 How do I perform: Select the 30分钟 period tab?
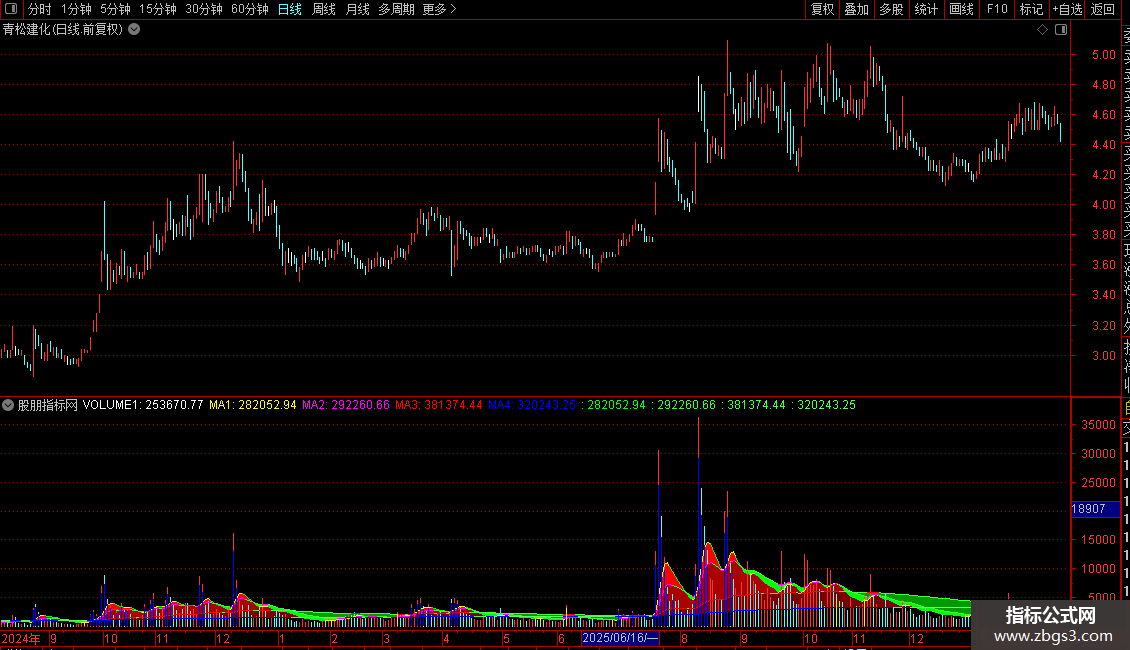coord(204,9)
